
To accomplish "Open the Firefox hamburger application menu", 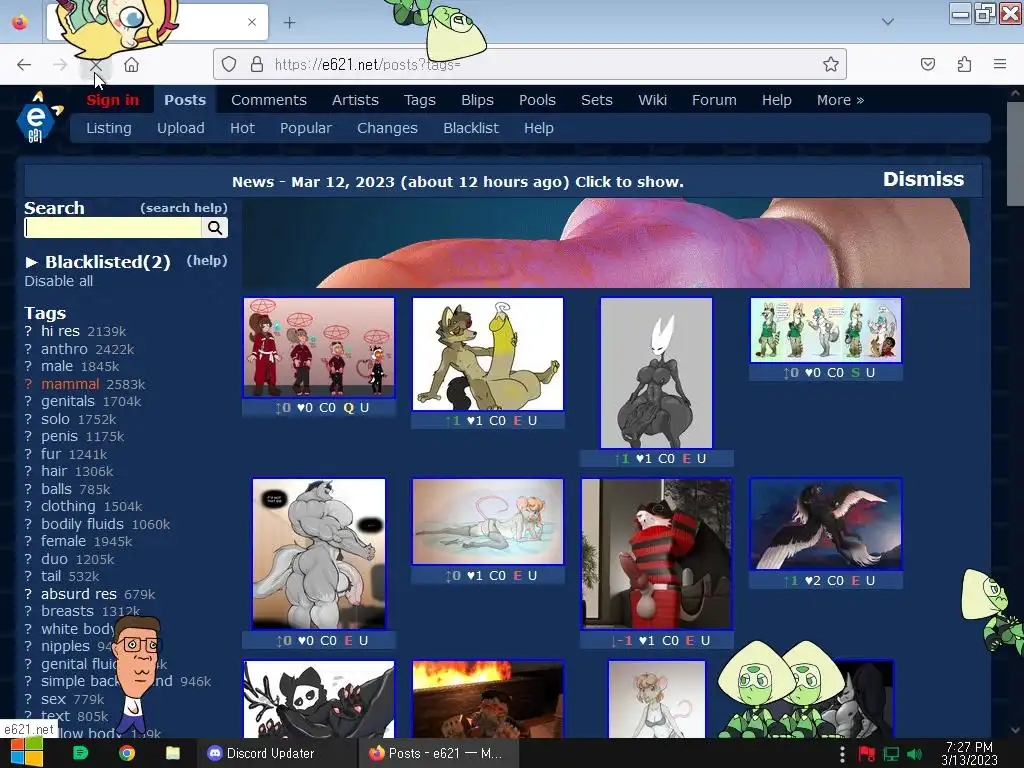I will tap(1000, 64).
